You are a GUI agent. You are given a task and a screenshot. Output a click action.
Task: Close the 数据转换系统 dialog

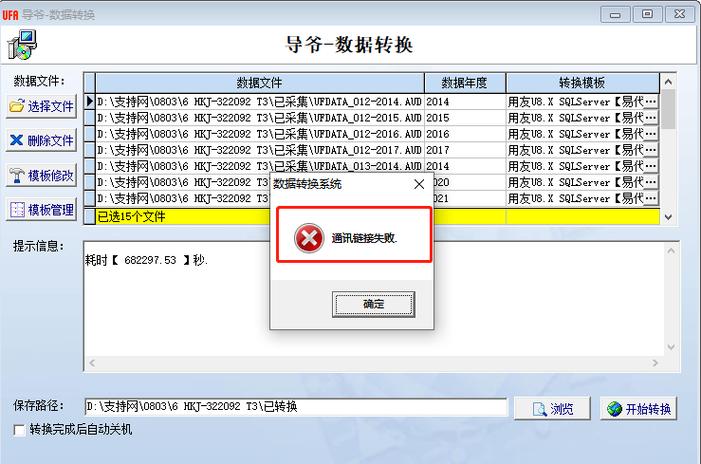click(419, 184)
